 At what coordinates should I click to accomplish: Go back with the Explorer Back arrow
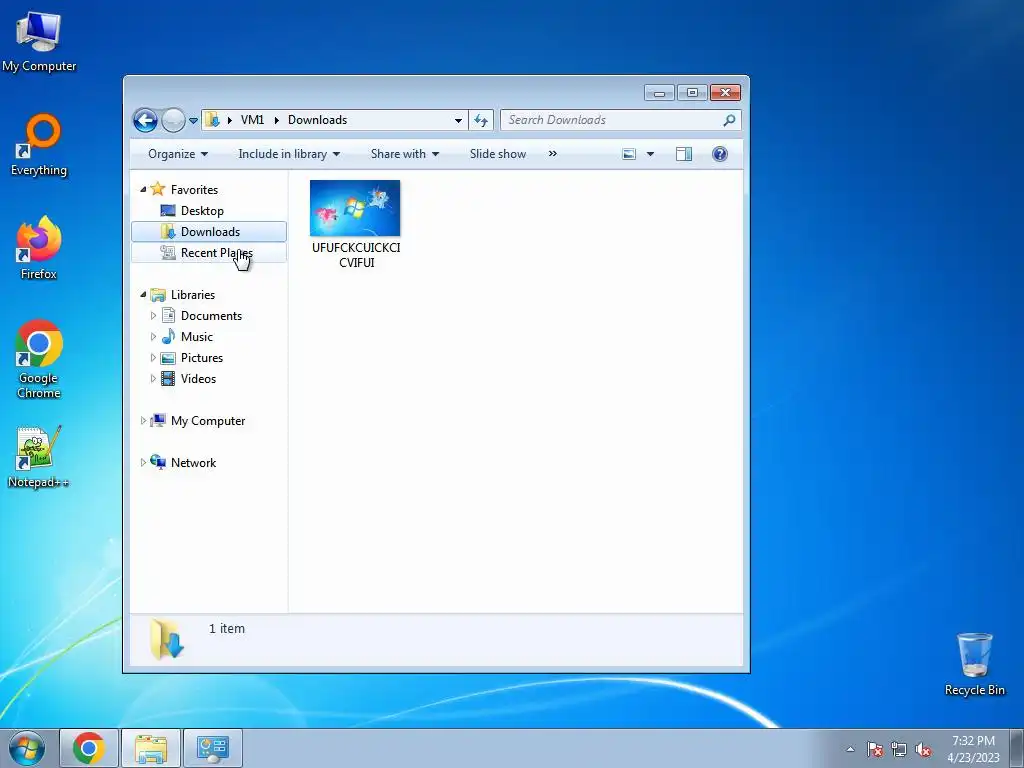coord(145,120)
